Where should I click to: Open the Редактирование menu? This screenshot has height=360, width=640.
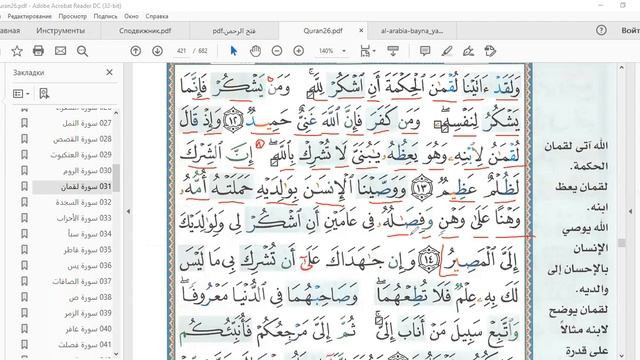tap(29, 16)
